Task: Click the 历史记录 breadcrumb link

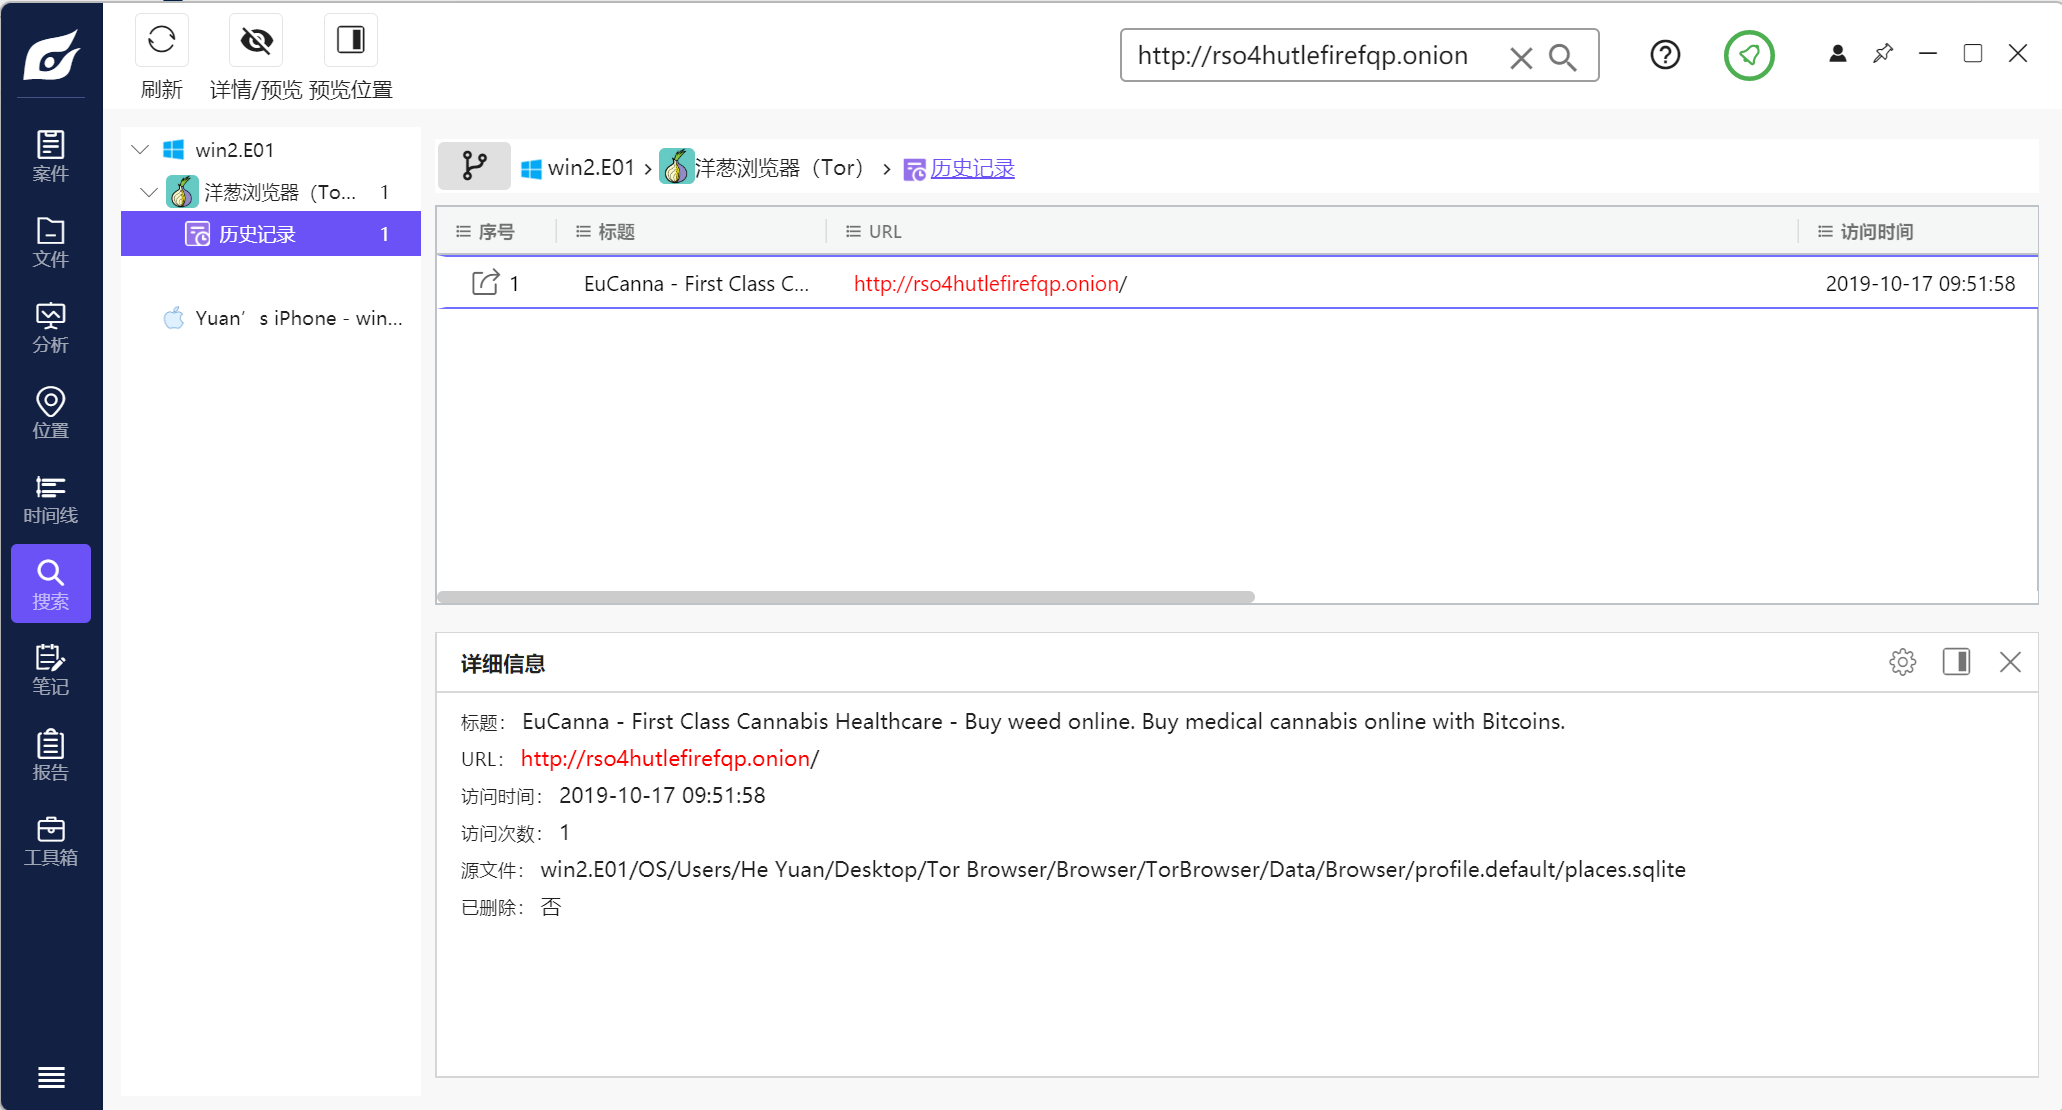Action: click(x=972, y=168)
